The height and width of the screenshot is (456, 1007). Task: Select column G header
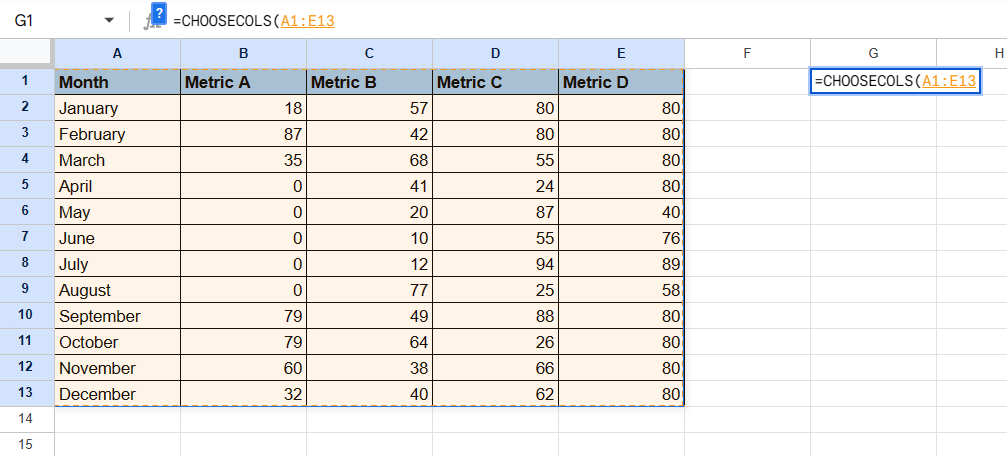(x=873, y=53)
